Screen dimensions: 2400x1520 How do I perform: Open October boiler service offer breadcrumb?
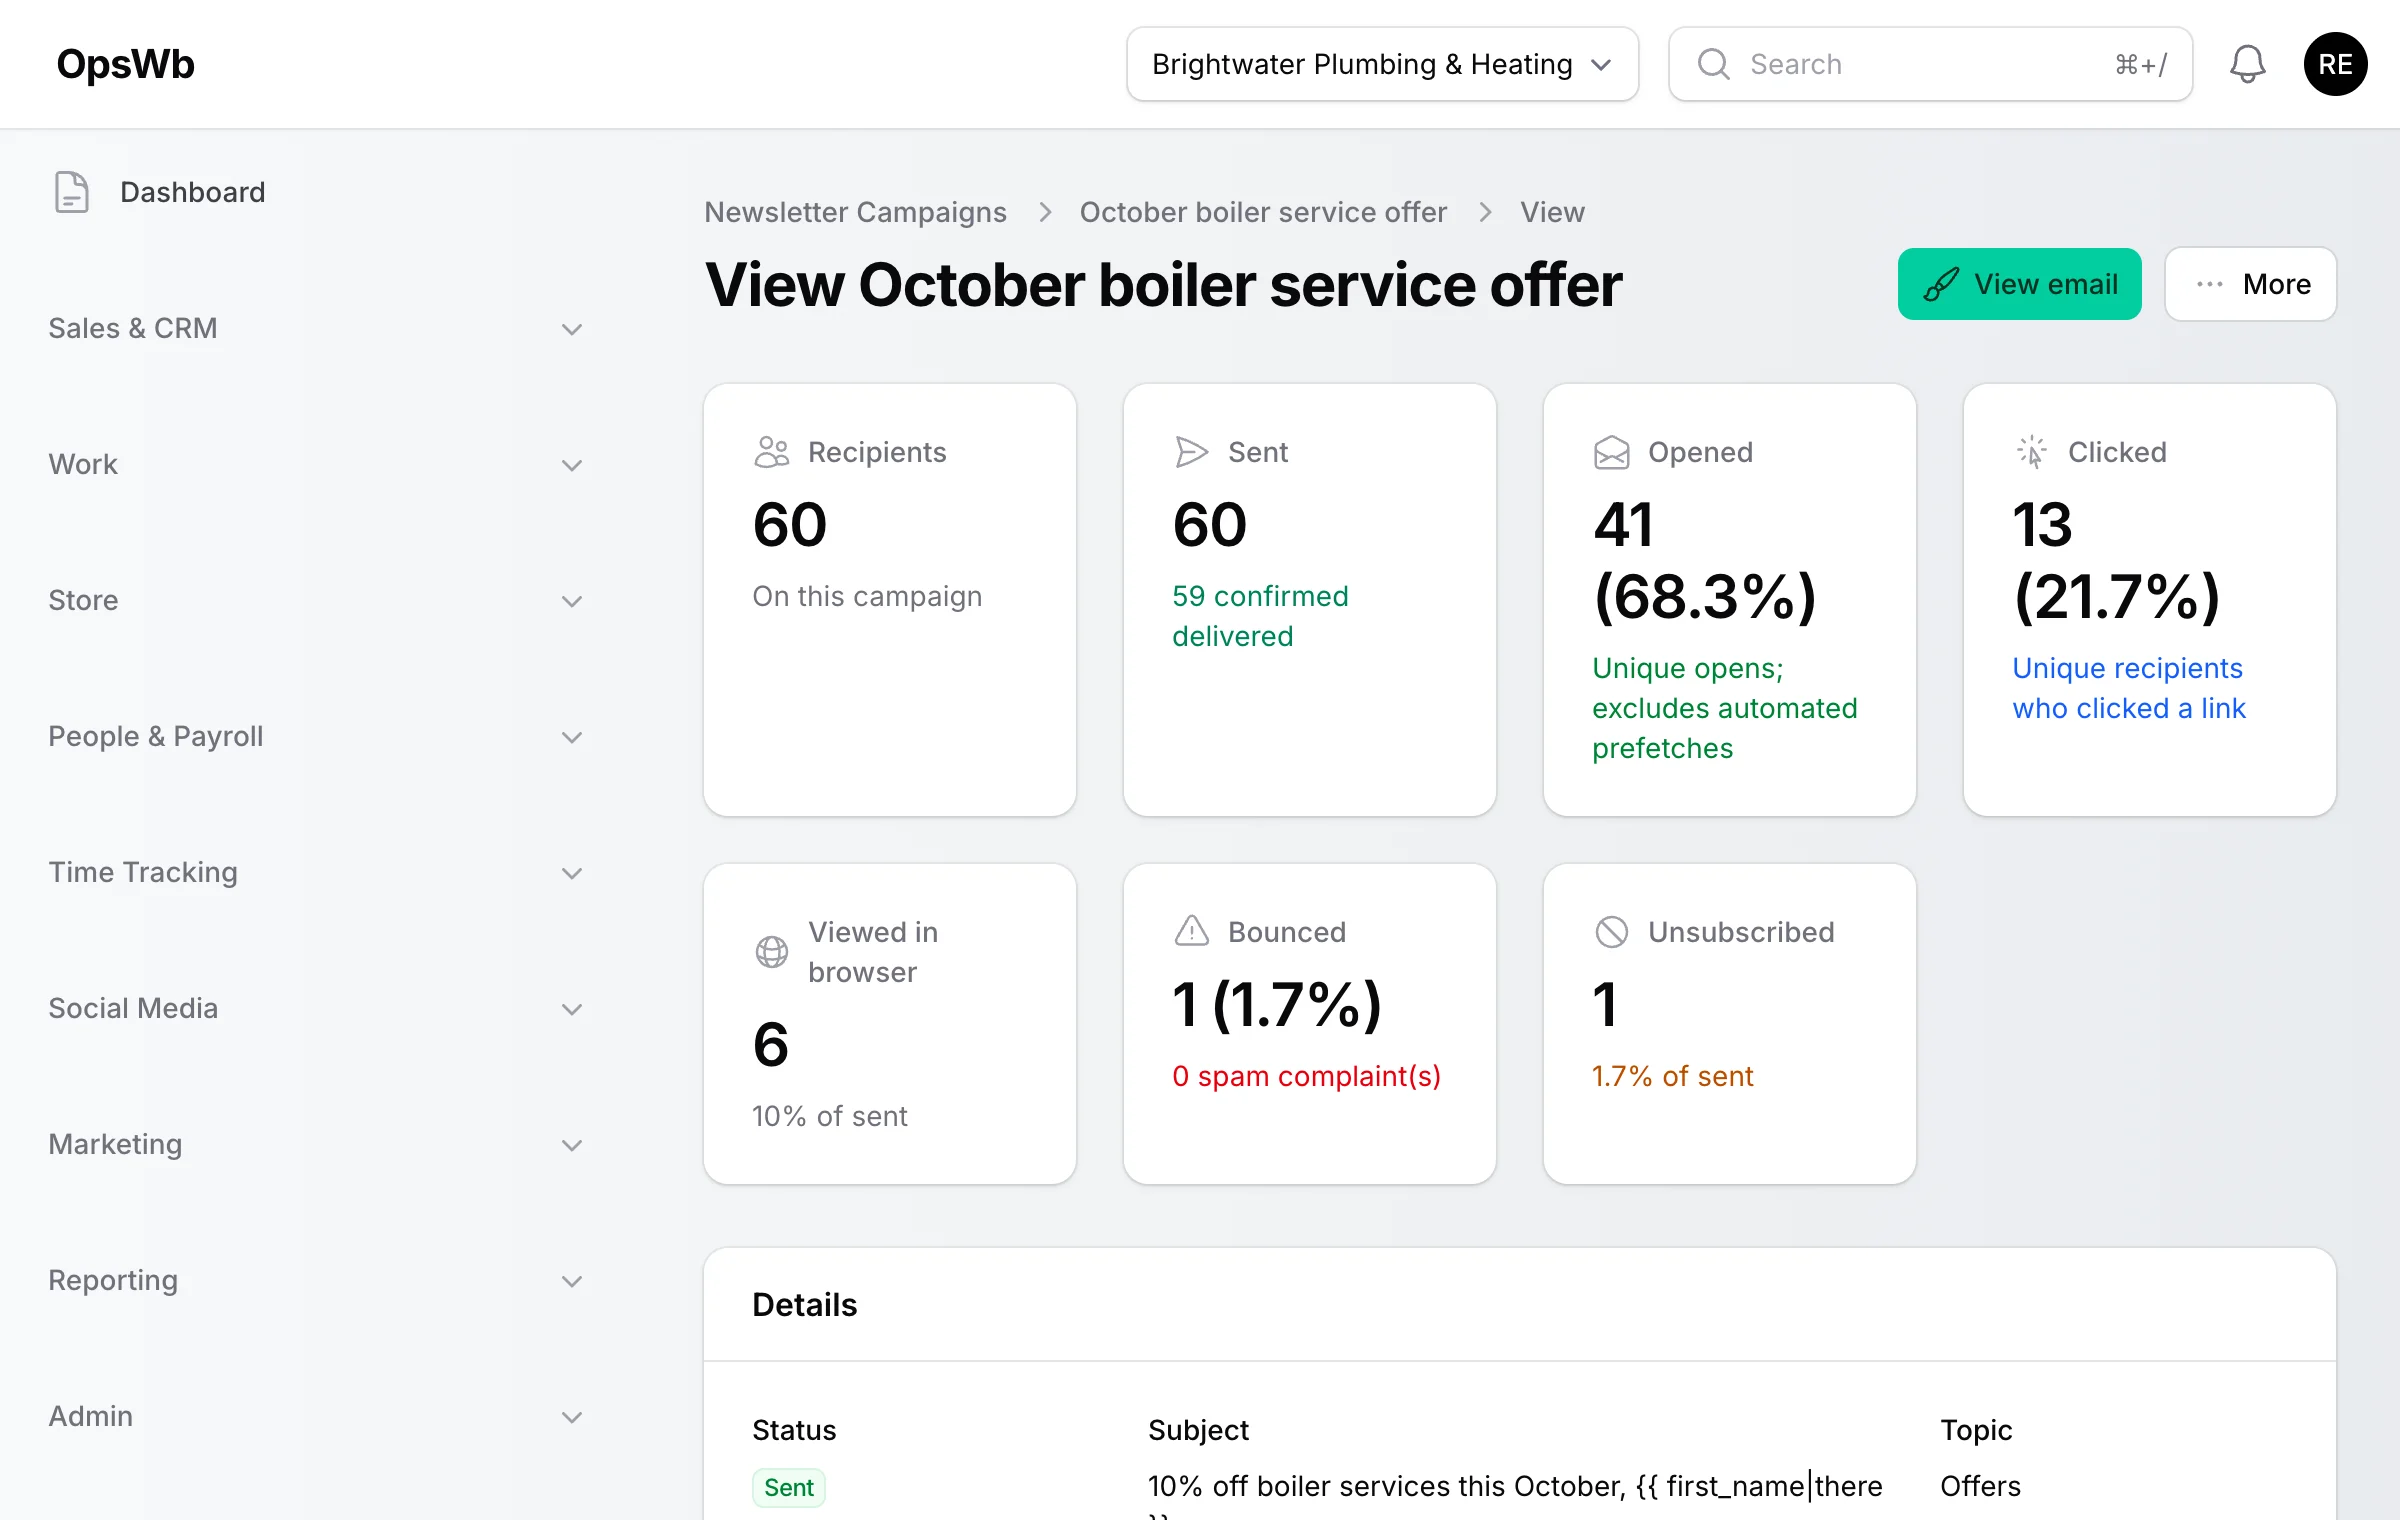[x=1263, y=212]
